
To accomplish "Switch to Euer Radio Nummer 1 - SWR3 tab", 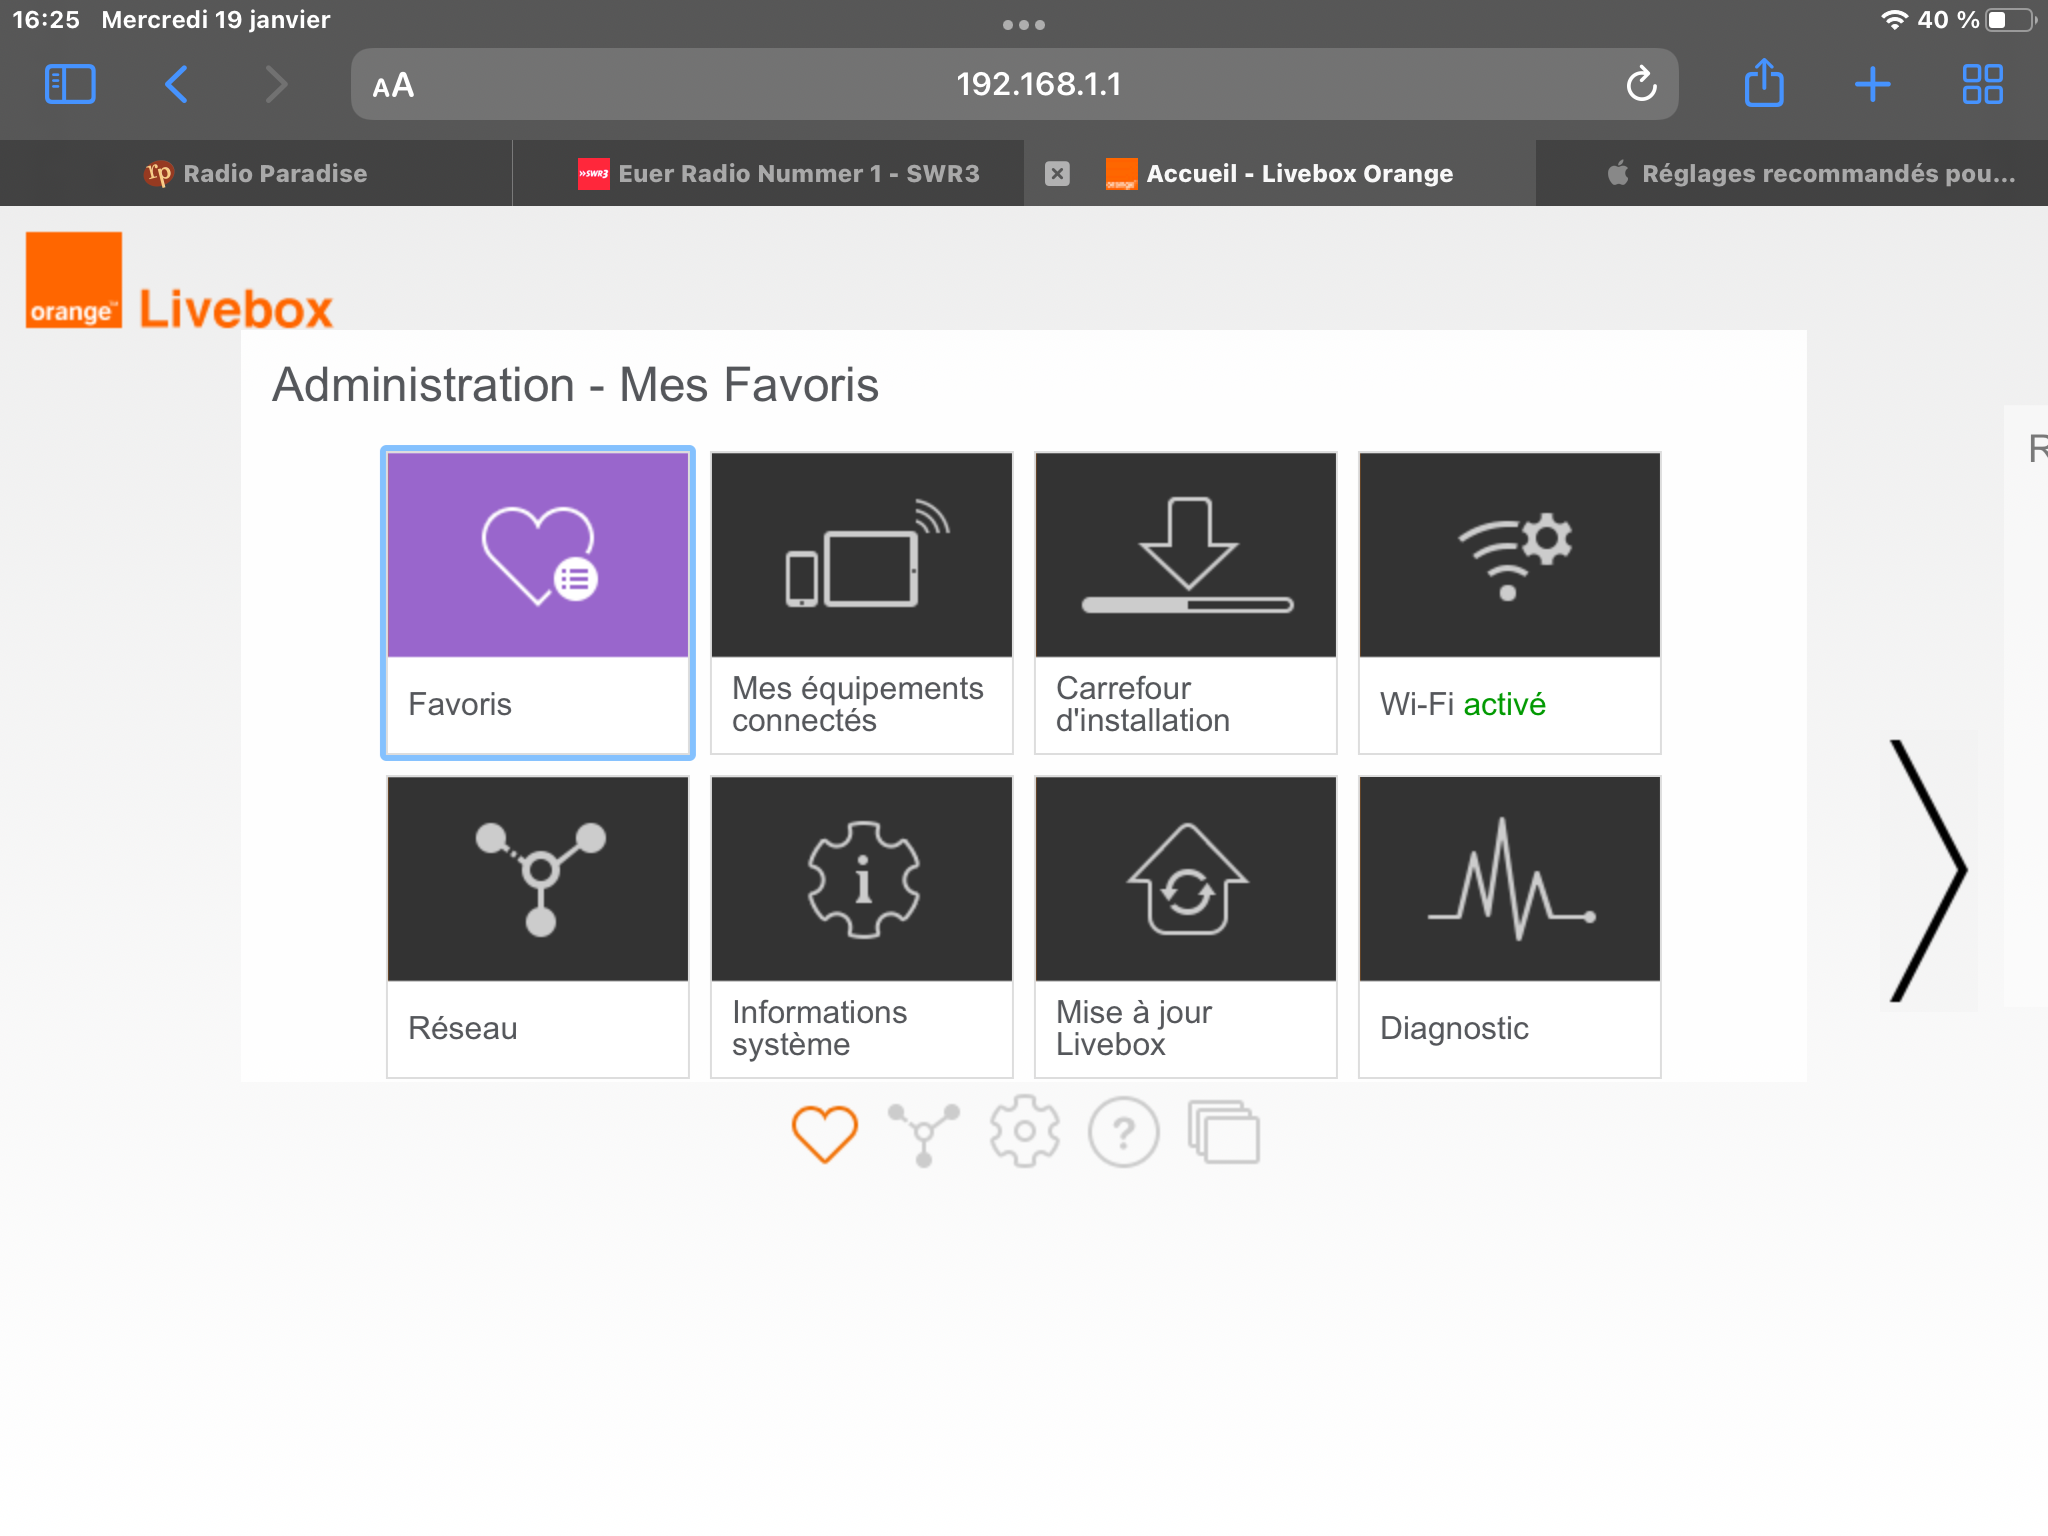I will tap(780, 174).
